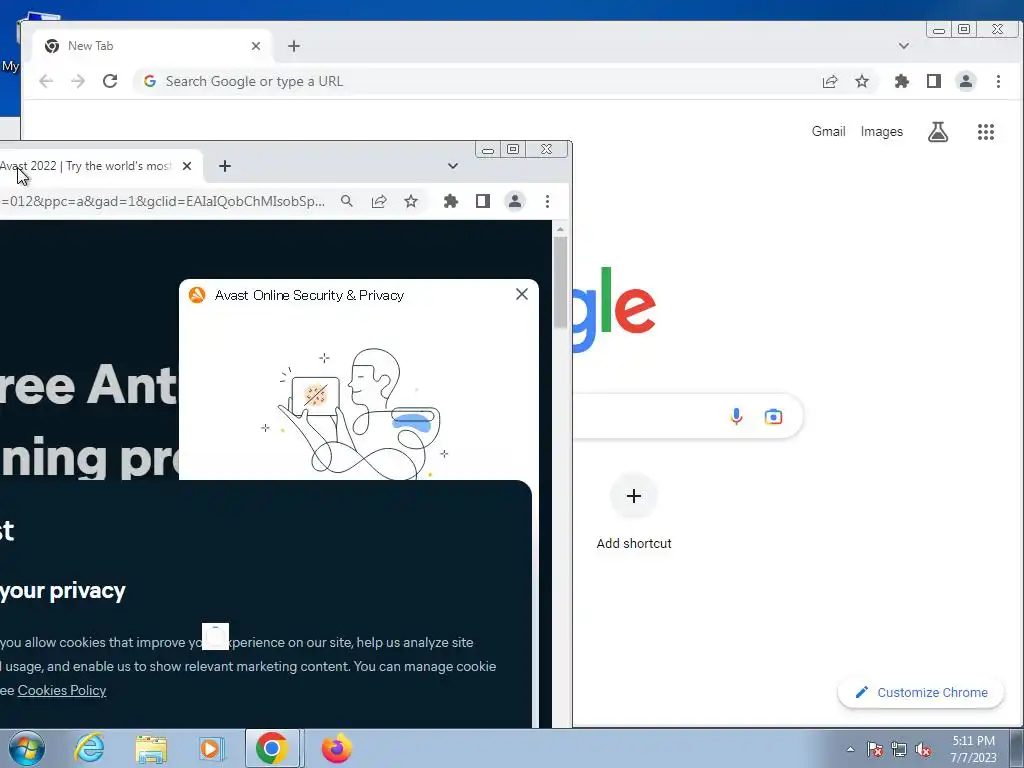Viewport: 1024px width, 768px height.
Task: Show hidden icons arrow in system tray
Action: [850, 749]
